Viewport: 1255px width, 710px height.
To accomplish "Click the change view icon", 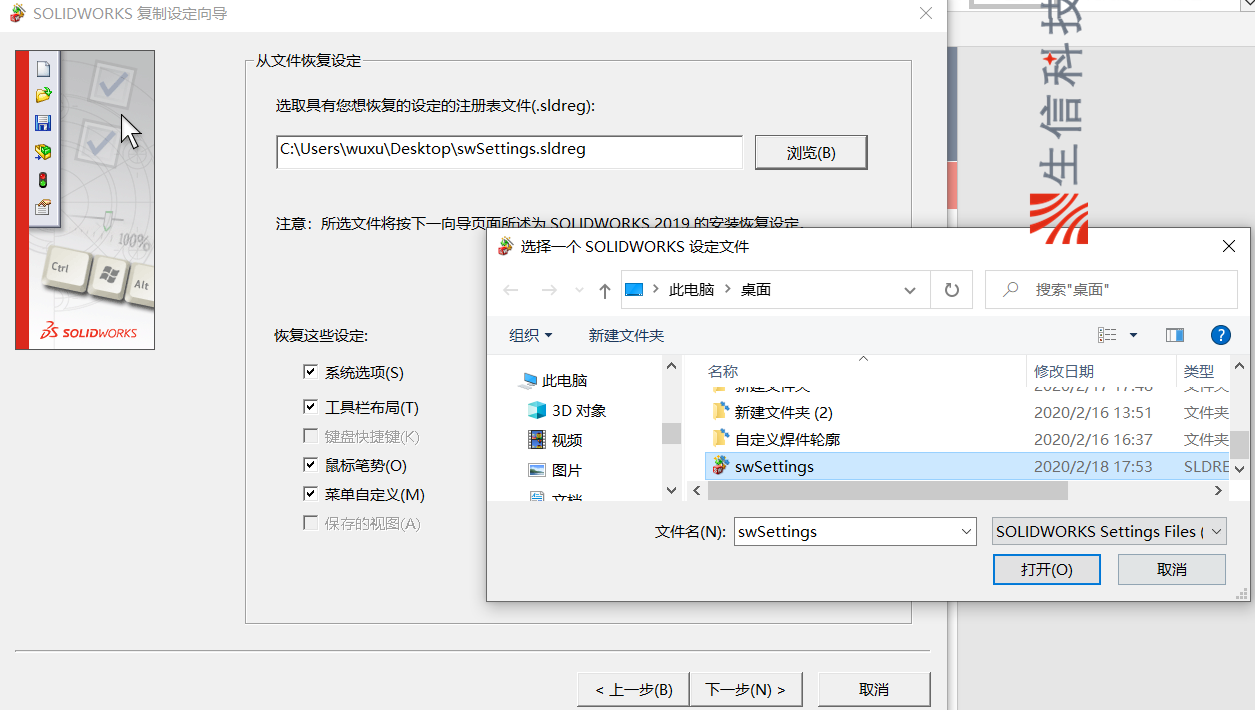I will coord(1107,335).
